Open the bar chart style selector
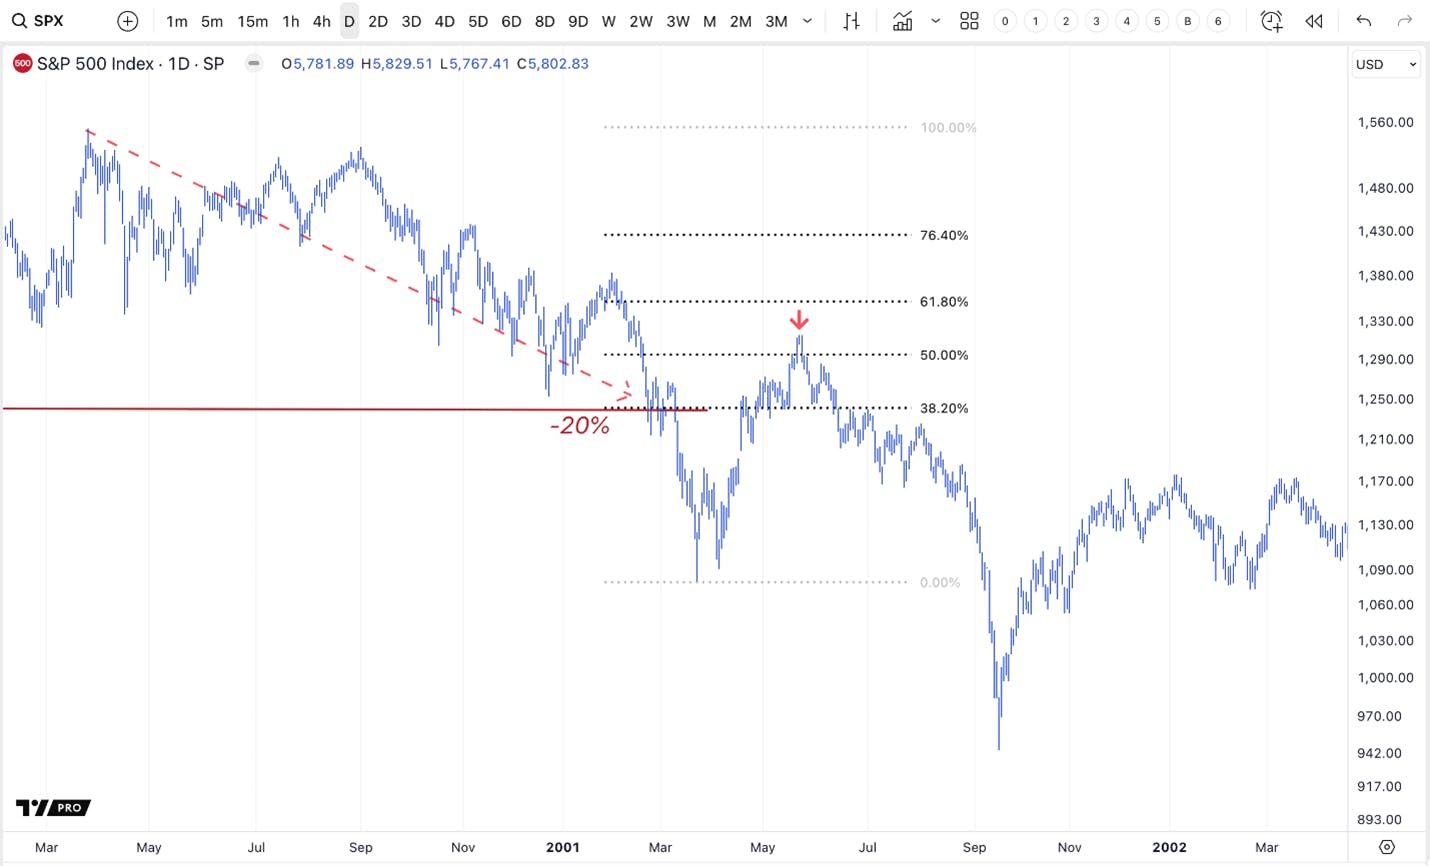Screen dimensions: 1430x866 (852, 21)
